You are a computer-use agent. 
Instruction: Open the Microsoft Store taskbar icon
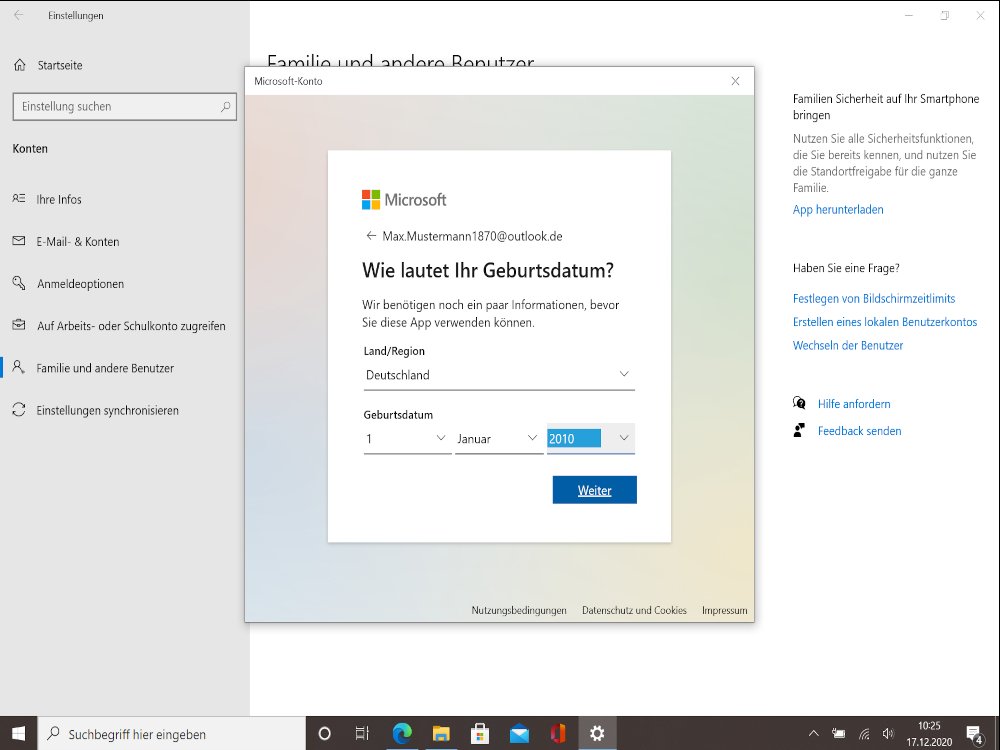[479, 734]
